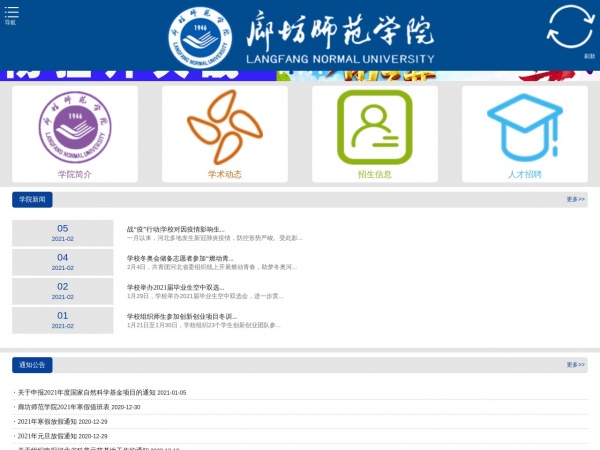The height and width of the screenshot is (450, 600).
Task: Open news 战"疫"行动|学校对因疫情影响生...
Action: click(x=176, y=230)
